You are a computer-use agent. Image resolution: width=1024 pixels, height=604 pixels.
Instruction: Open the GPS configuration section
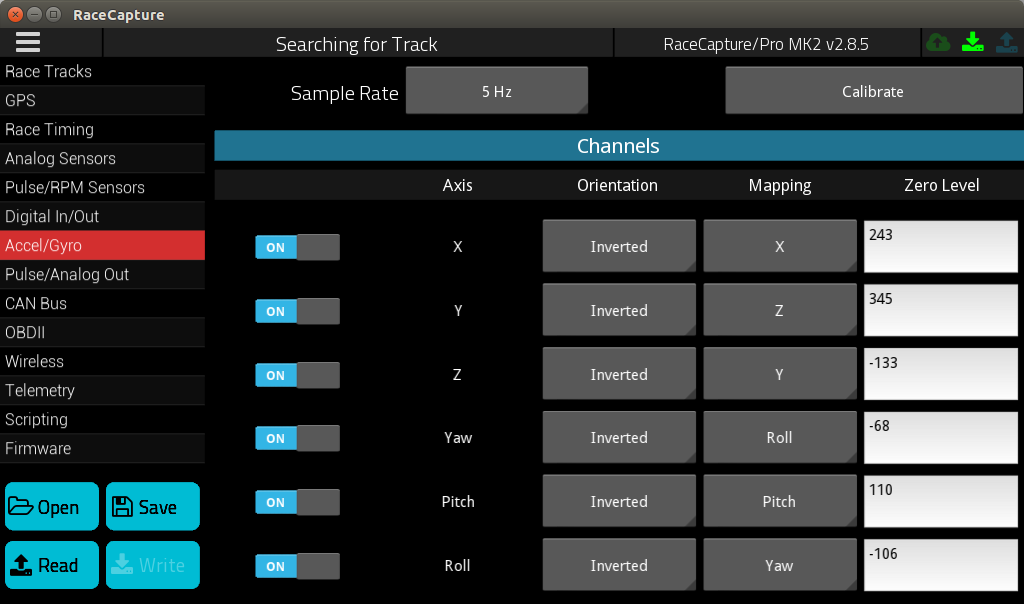click(103, 101)
